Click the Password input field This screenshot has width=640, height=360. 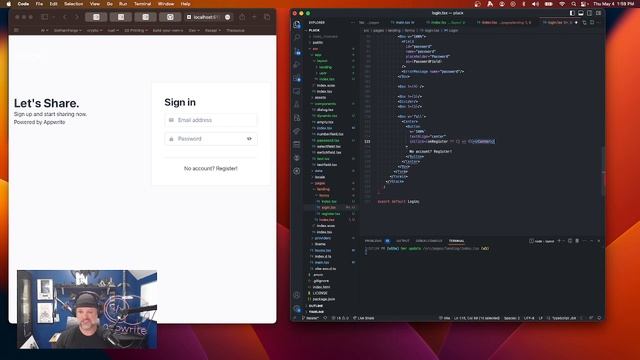(x=211, y=139)
